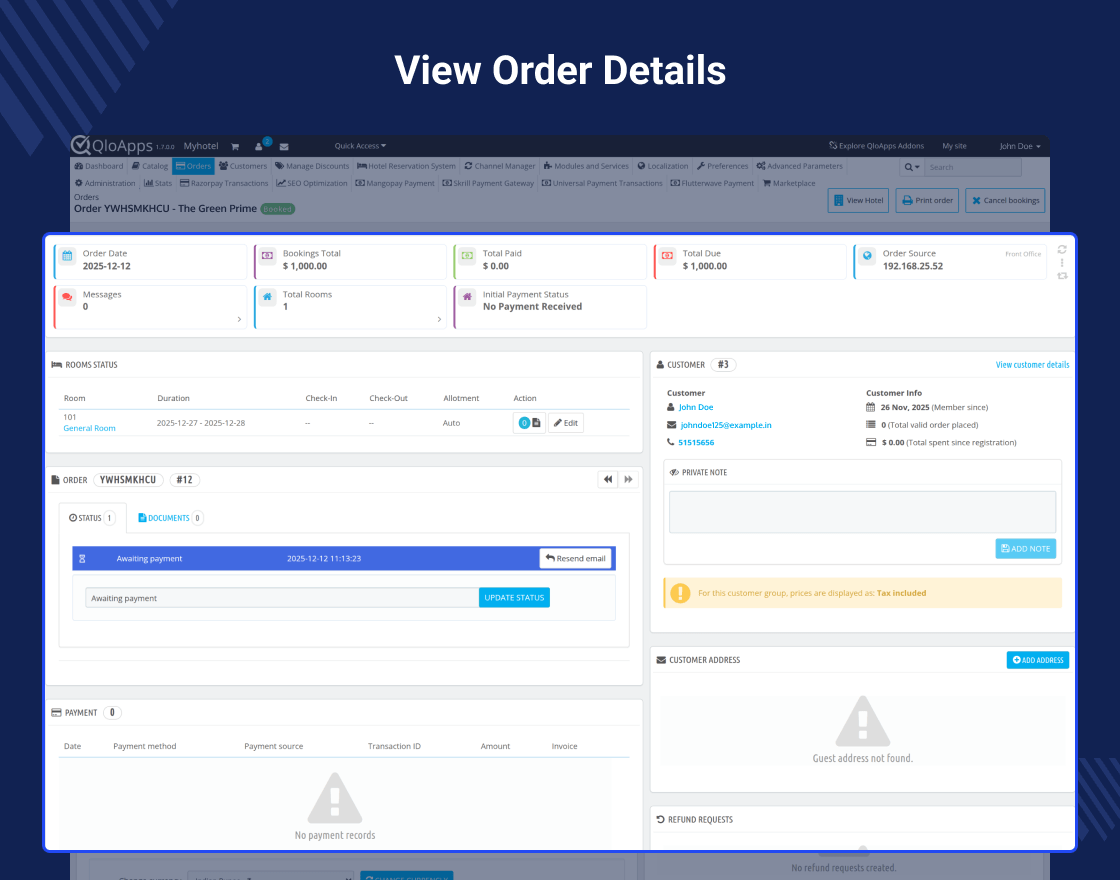1120x880 pixels.
Task: Click inside the Private Note text area
Action: (x=862, y=512)
